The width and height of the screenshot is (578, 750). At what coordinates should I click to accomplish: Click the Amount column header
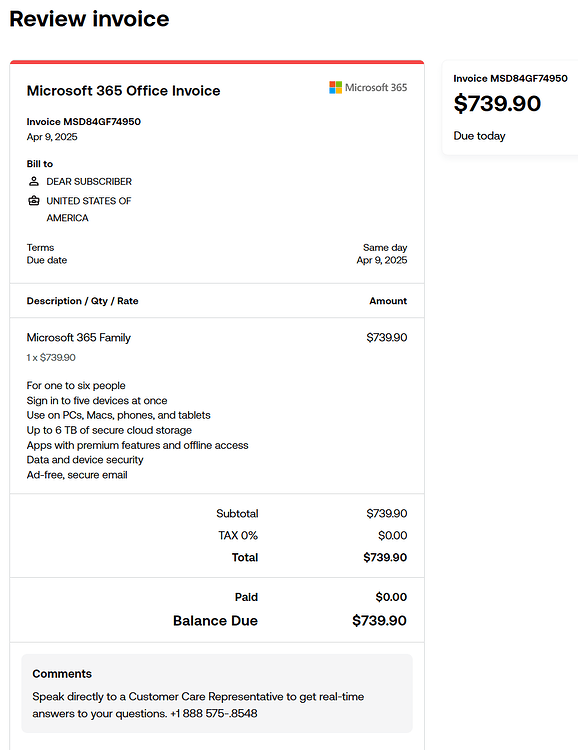[x=388, y=301]
